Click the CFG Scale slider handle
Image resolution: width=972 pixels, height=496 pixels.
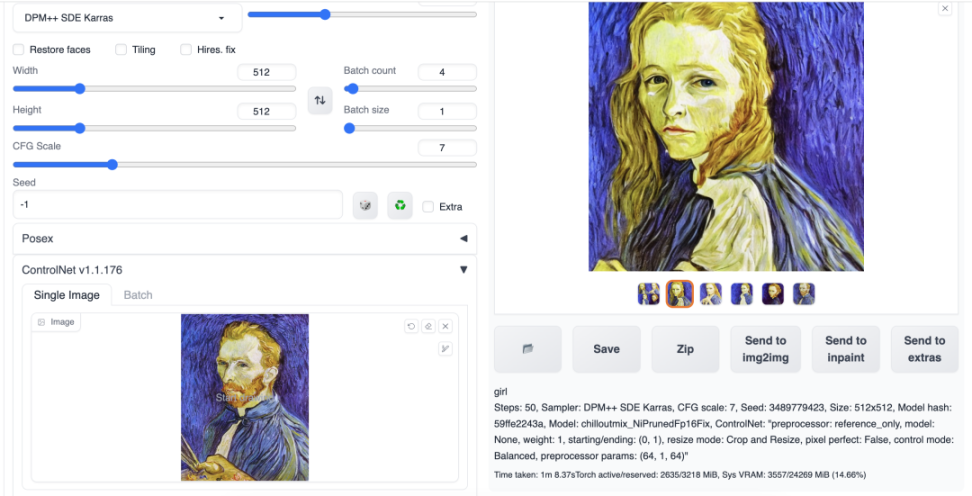(112, 165)
